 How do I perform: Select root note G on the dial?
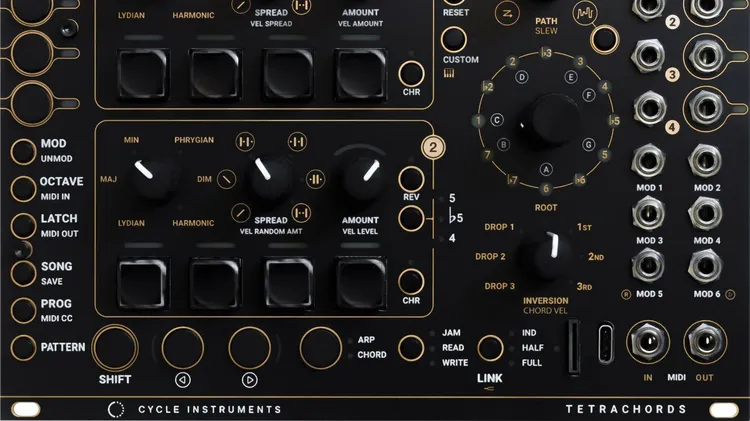coord(588,144)
